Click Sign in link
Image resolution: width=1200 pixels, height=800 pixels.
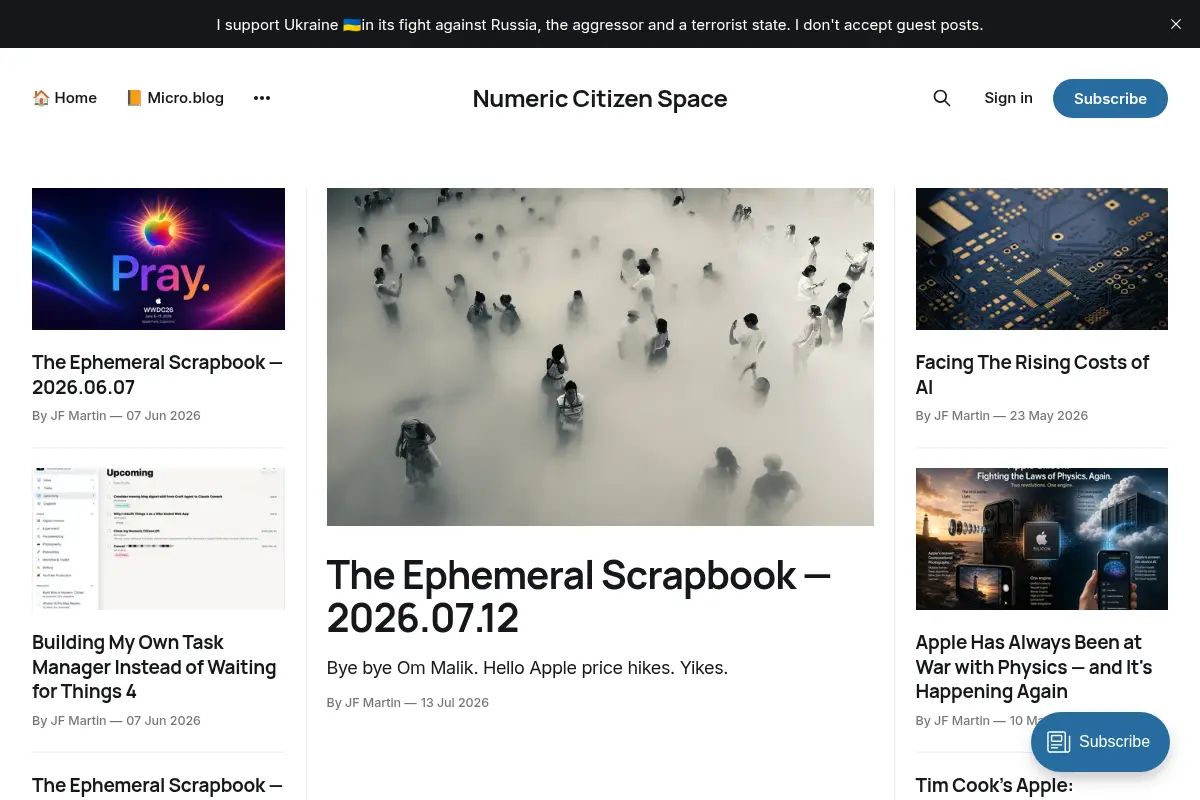click(1008, 98)
